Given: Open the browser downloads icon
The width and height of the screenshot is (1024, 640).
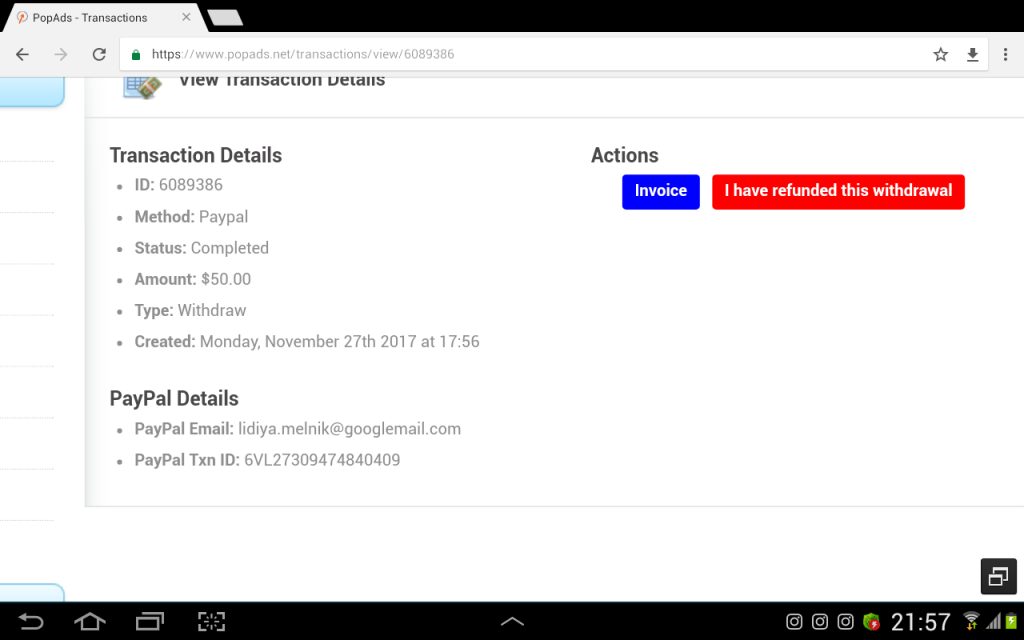Looking at the screenshot, I should coord(972,54).
